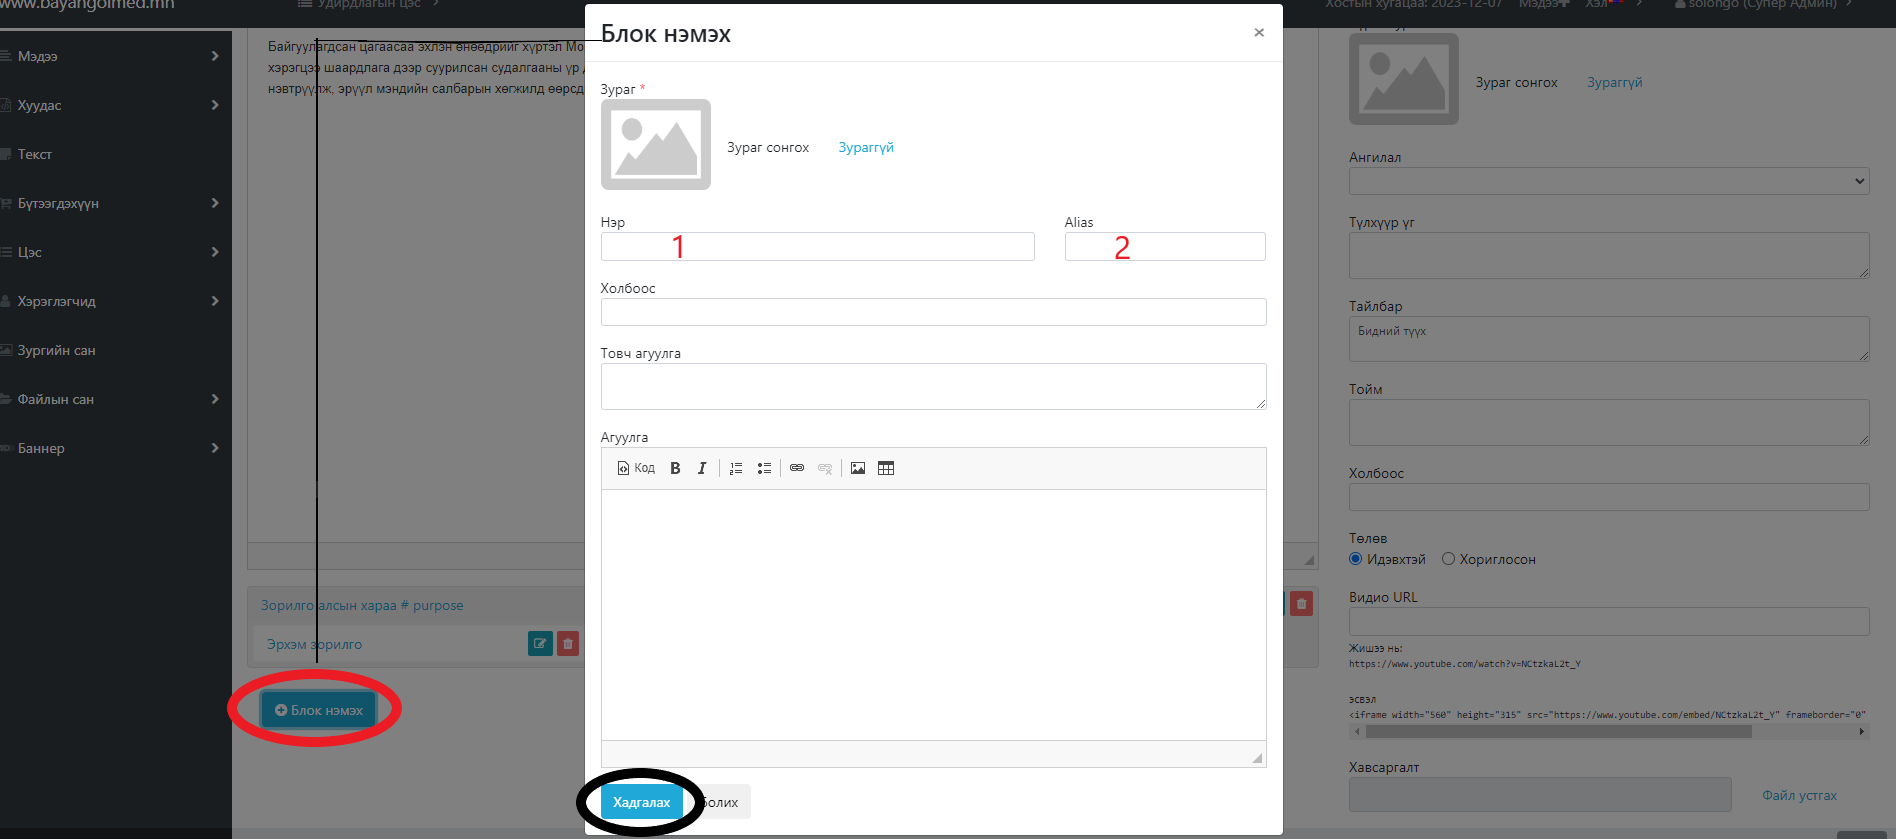Apply italic formatting in the editor toolbar

[702, 468]
